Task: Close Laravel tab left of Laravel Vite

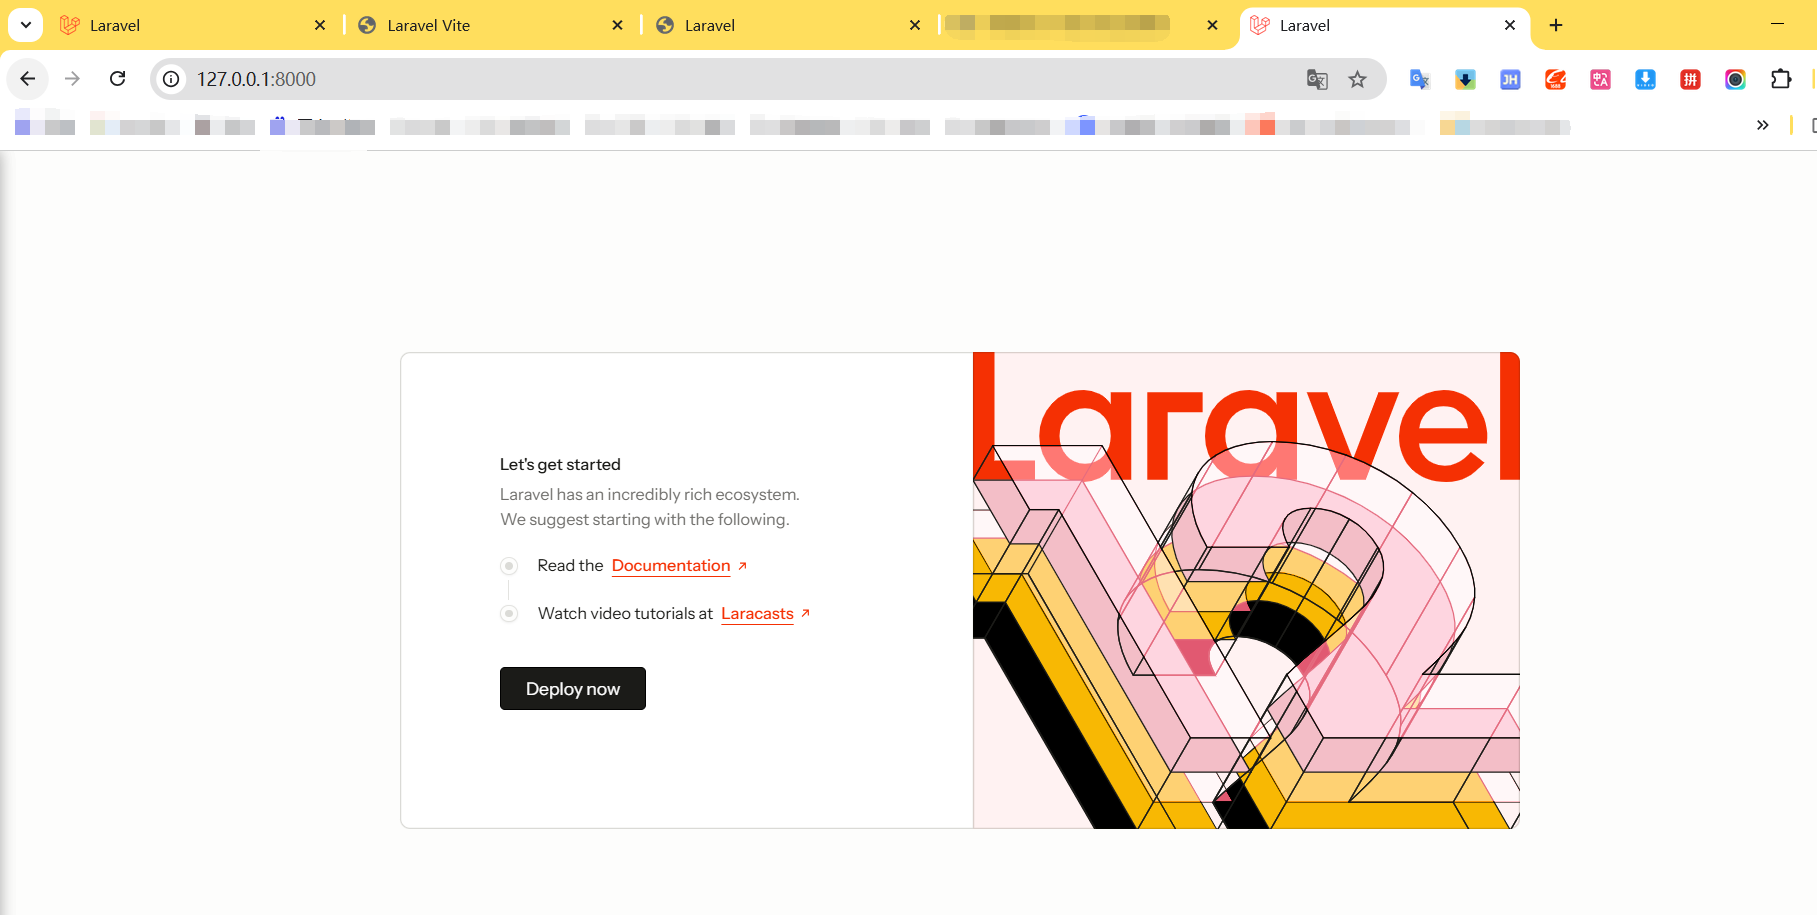Action: 320,25
